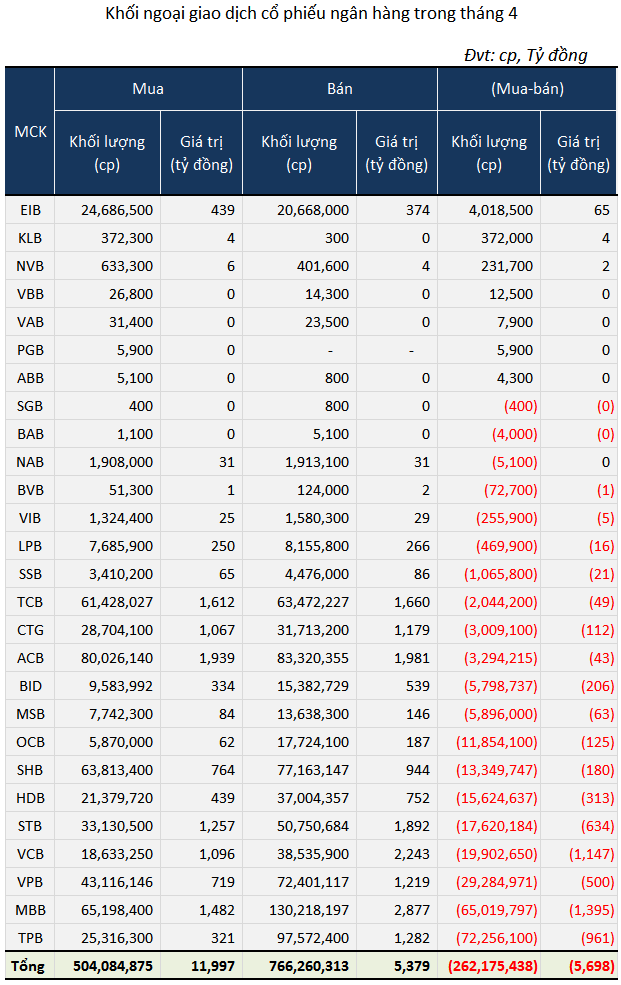This screenshot has width=621, height=985.
Task: Select the Mua header cell
Action: point(148,89)
